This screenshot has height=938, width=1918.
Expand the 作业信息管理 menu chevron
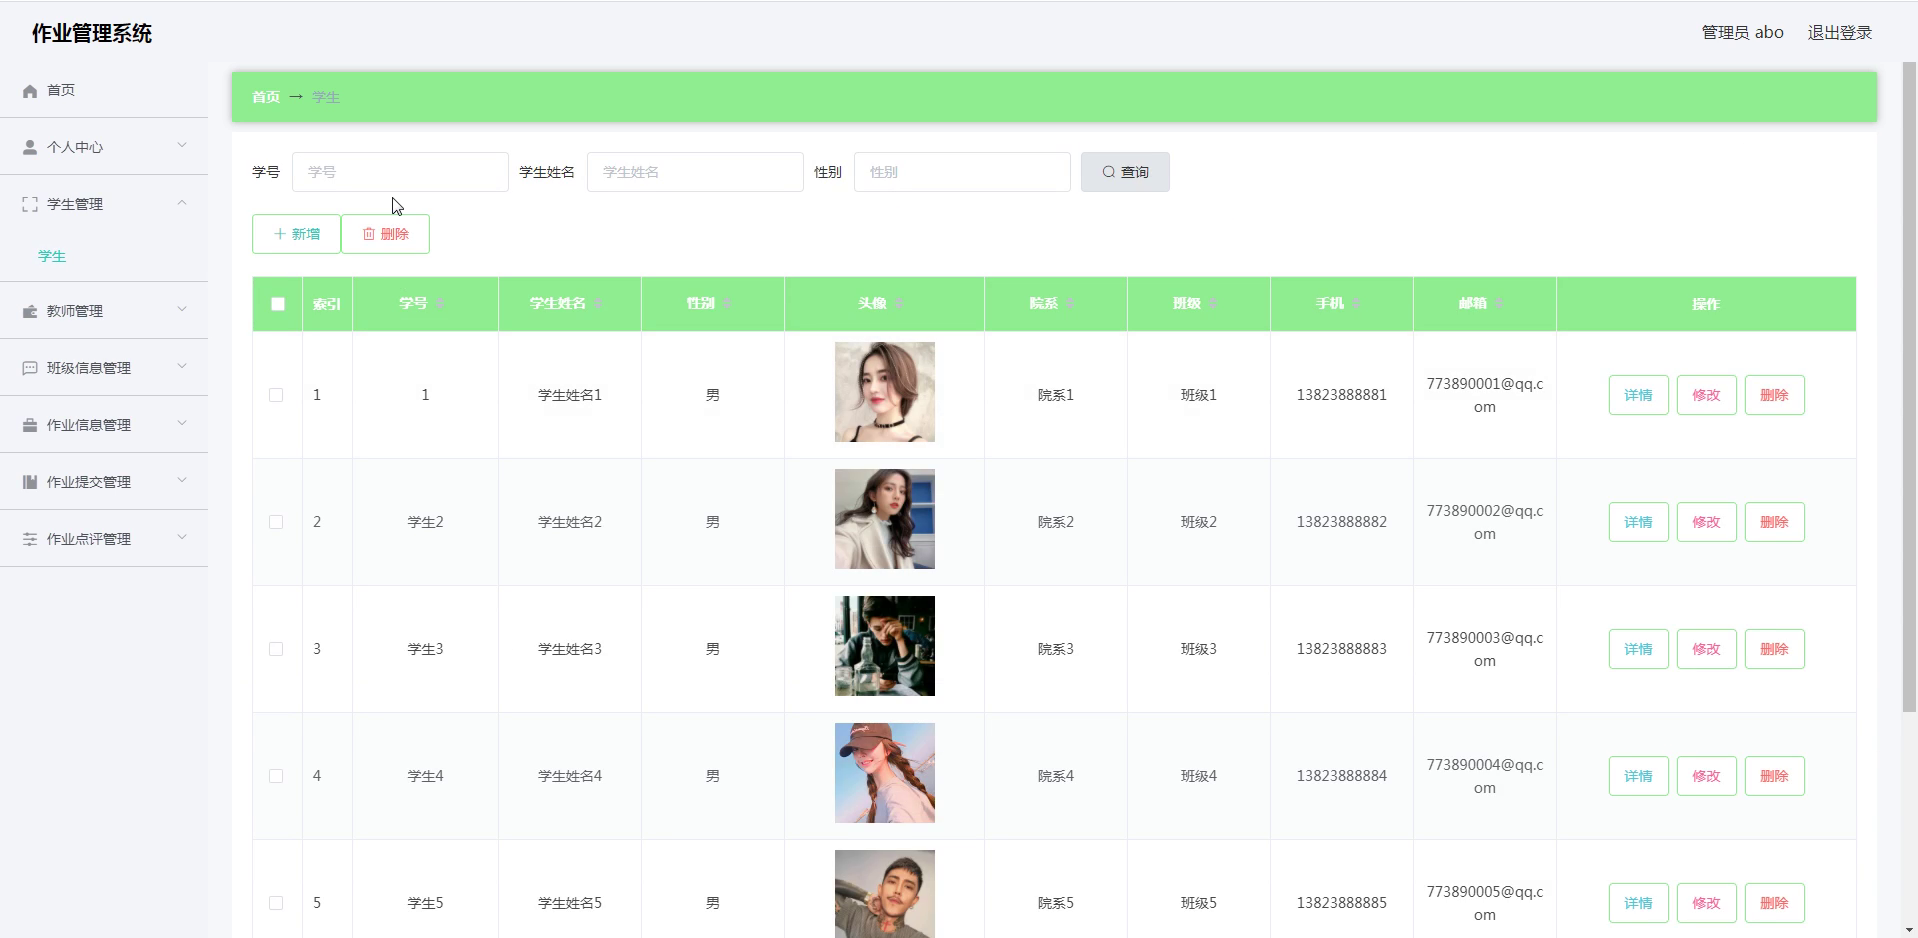tap(182, 423)
